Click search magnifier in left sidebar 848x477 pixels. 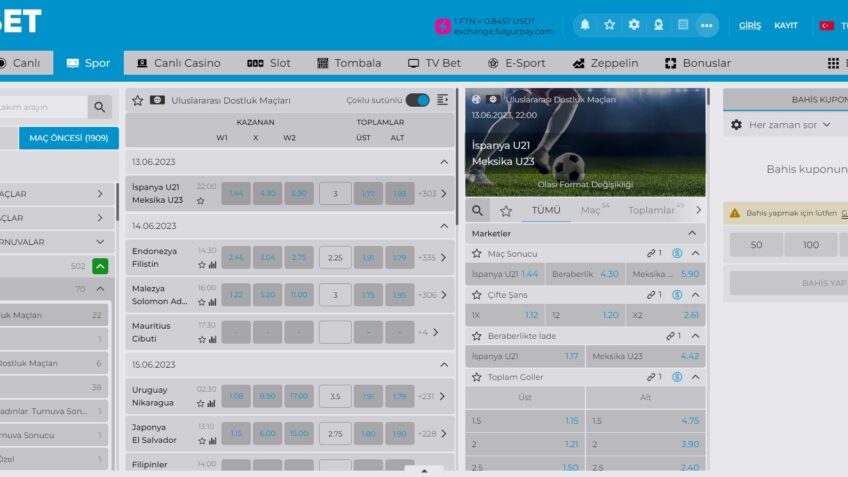100,107
